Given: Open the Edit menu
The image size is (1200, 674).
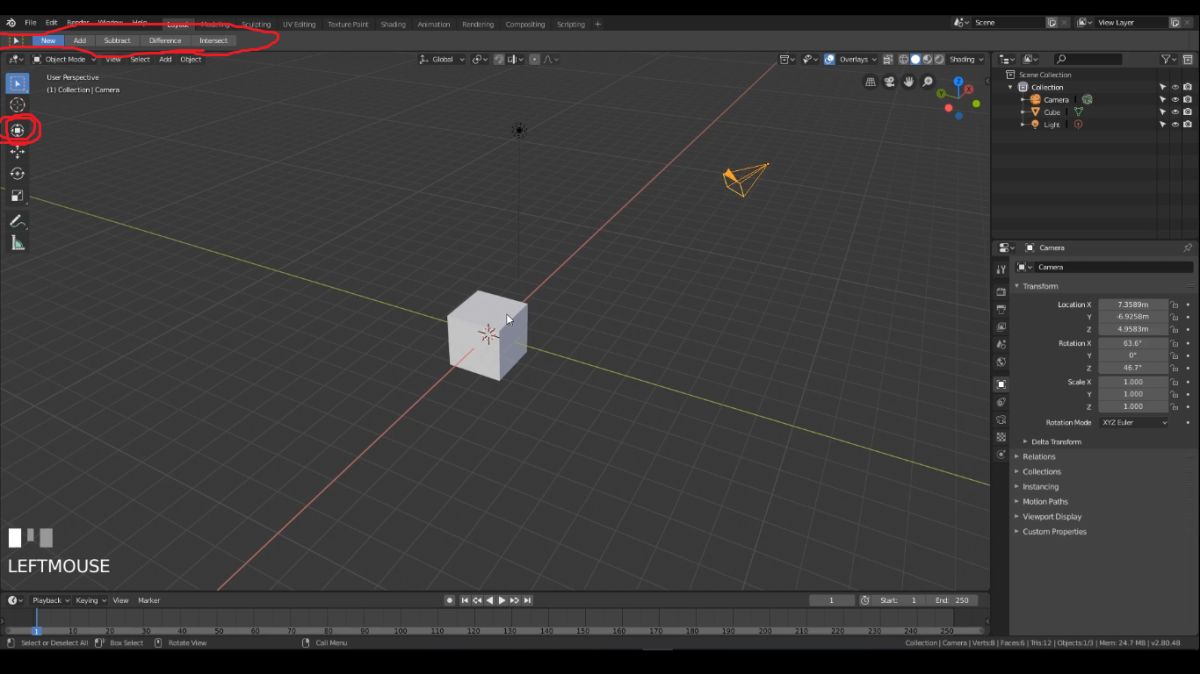Looking at the screenshot, I should (x=51, y=23).
